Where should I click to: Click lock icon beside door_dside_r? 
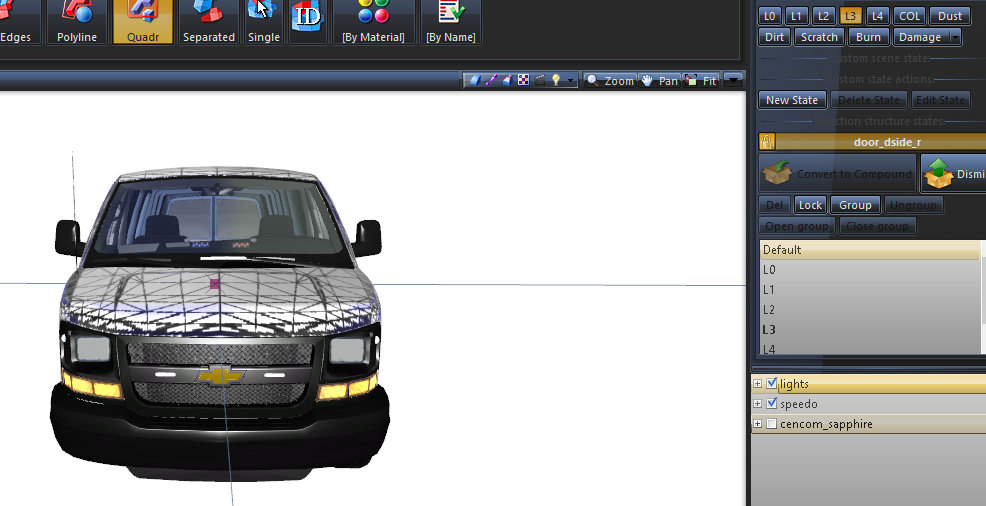[767, 141]
